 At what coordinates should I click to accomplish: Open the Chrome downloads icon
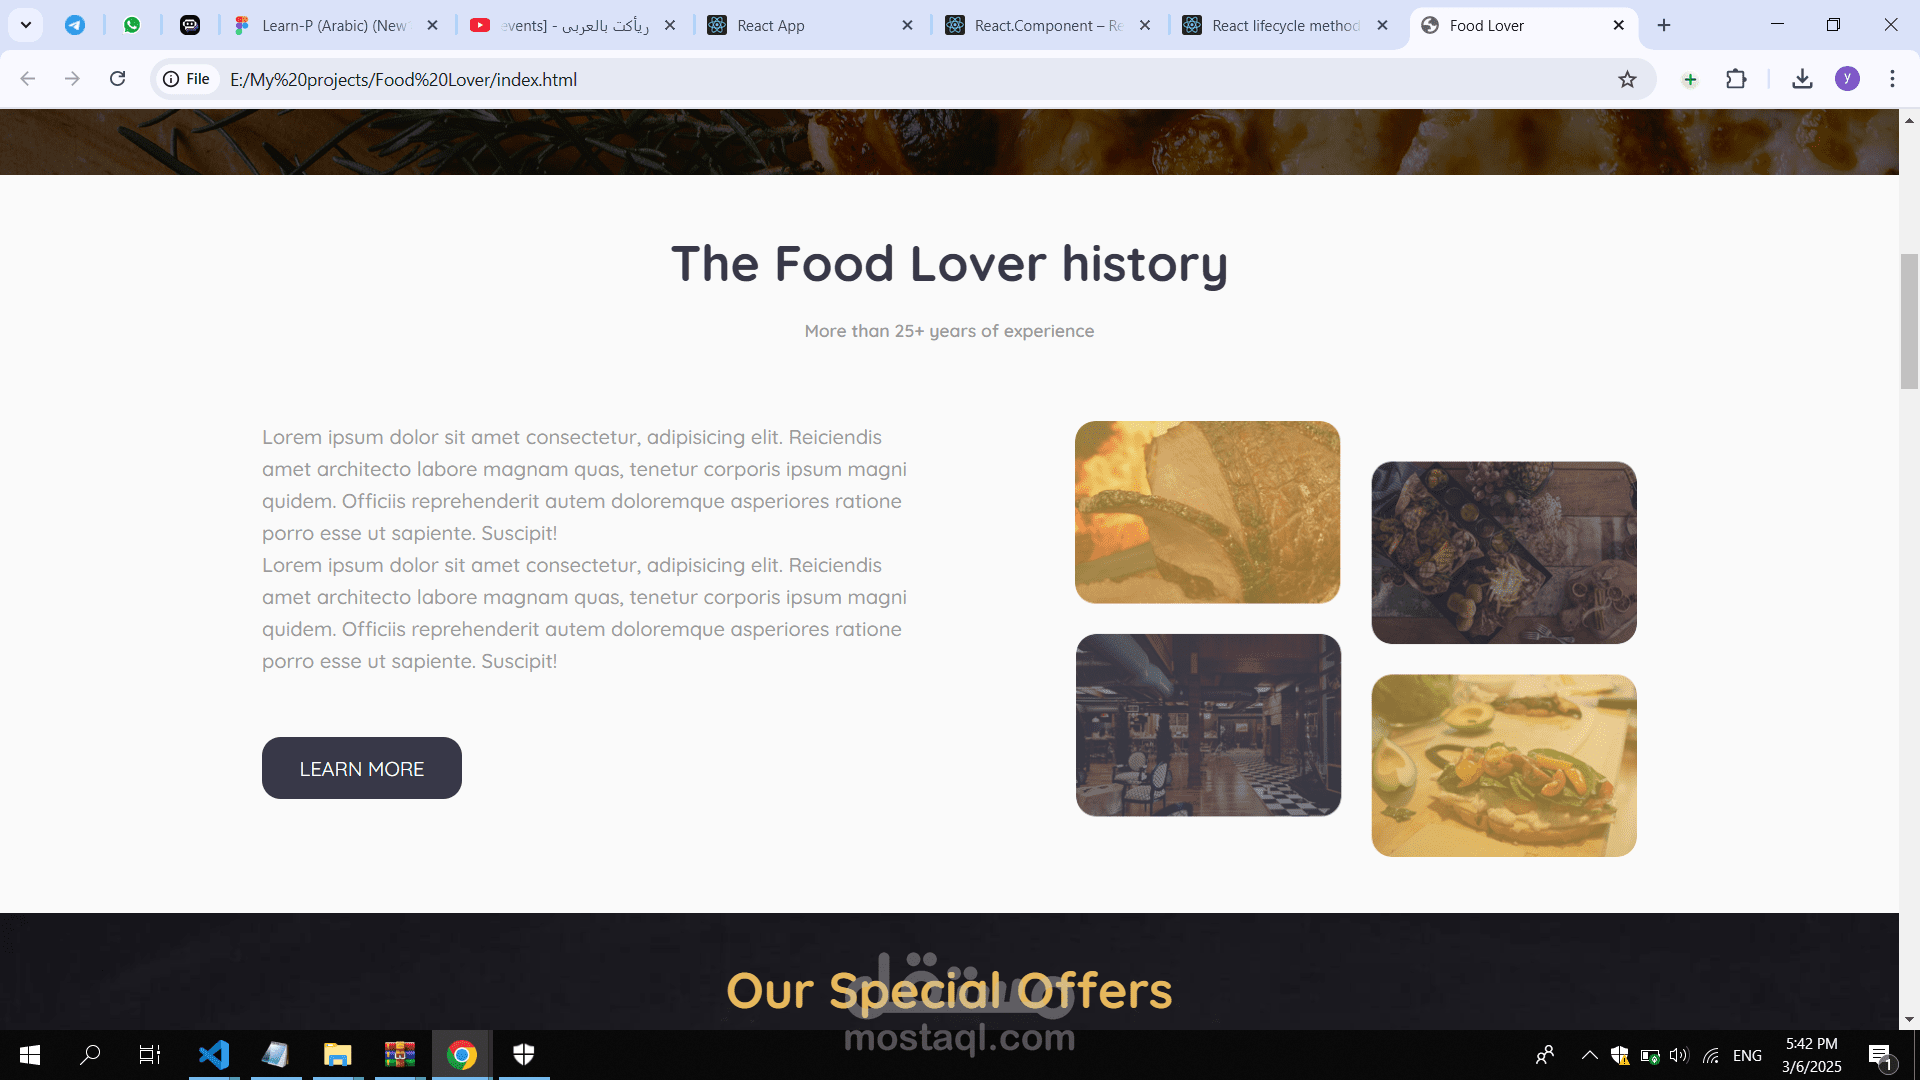(1802, 79)
